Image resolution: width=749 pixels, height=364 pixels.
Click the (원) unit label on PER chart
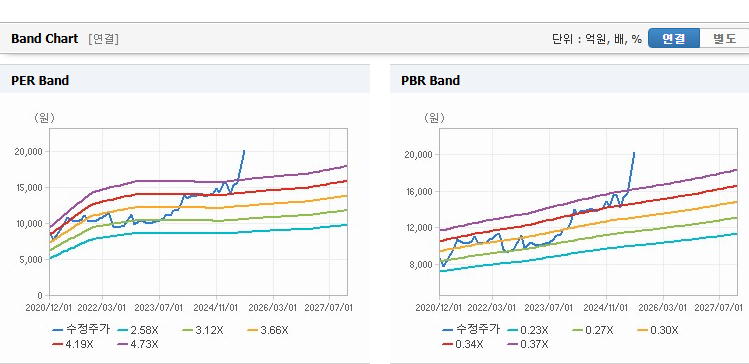coord(44,118)
